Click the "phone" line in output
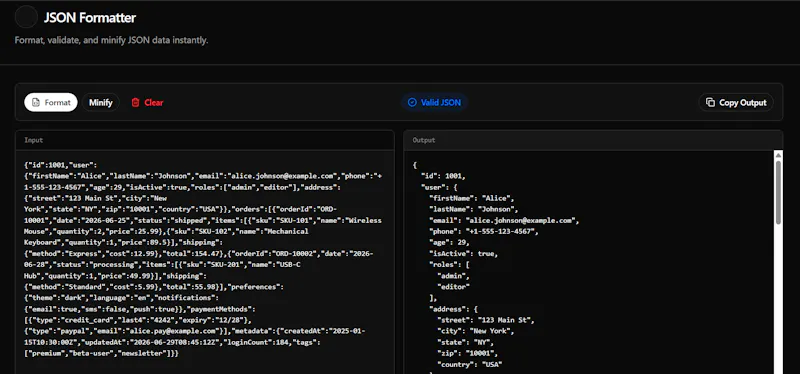The height and width of the screenshot is (374, 800). tap(484, 231)
